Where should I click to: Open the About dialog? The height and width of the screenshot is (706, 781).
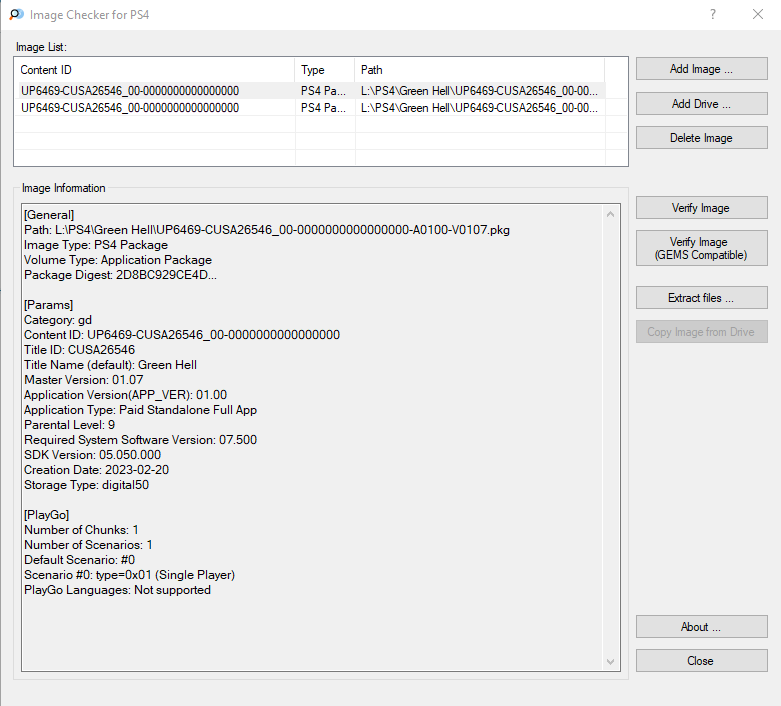701,627
